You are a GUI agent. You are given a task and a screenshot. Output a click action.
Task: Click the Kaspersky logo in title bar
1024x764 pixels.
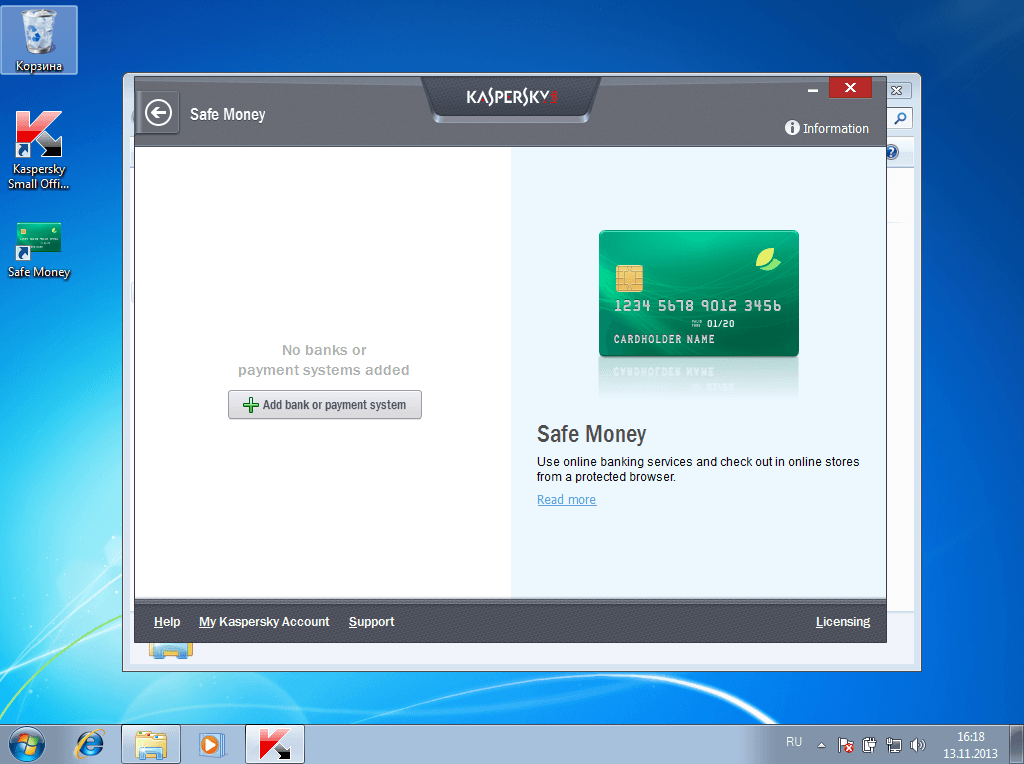click(x=511, y=97)
